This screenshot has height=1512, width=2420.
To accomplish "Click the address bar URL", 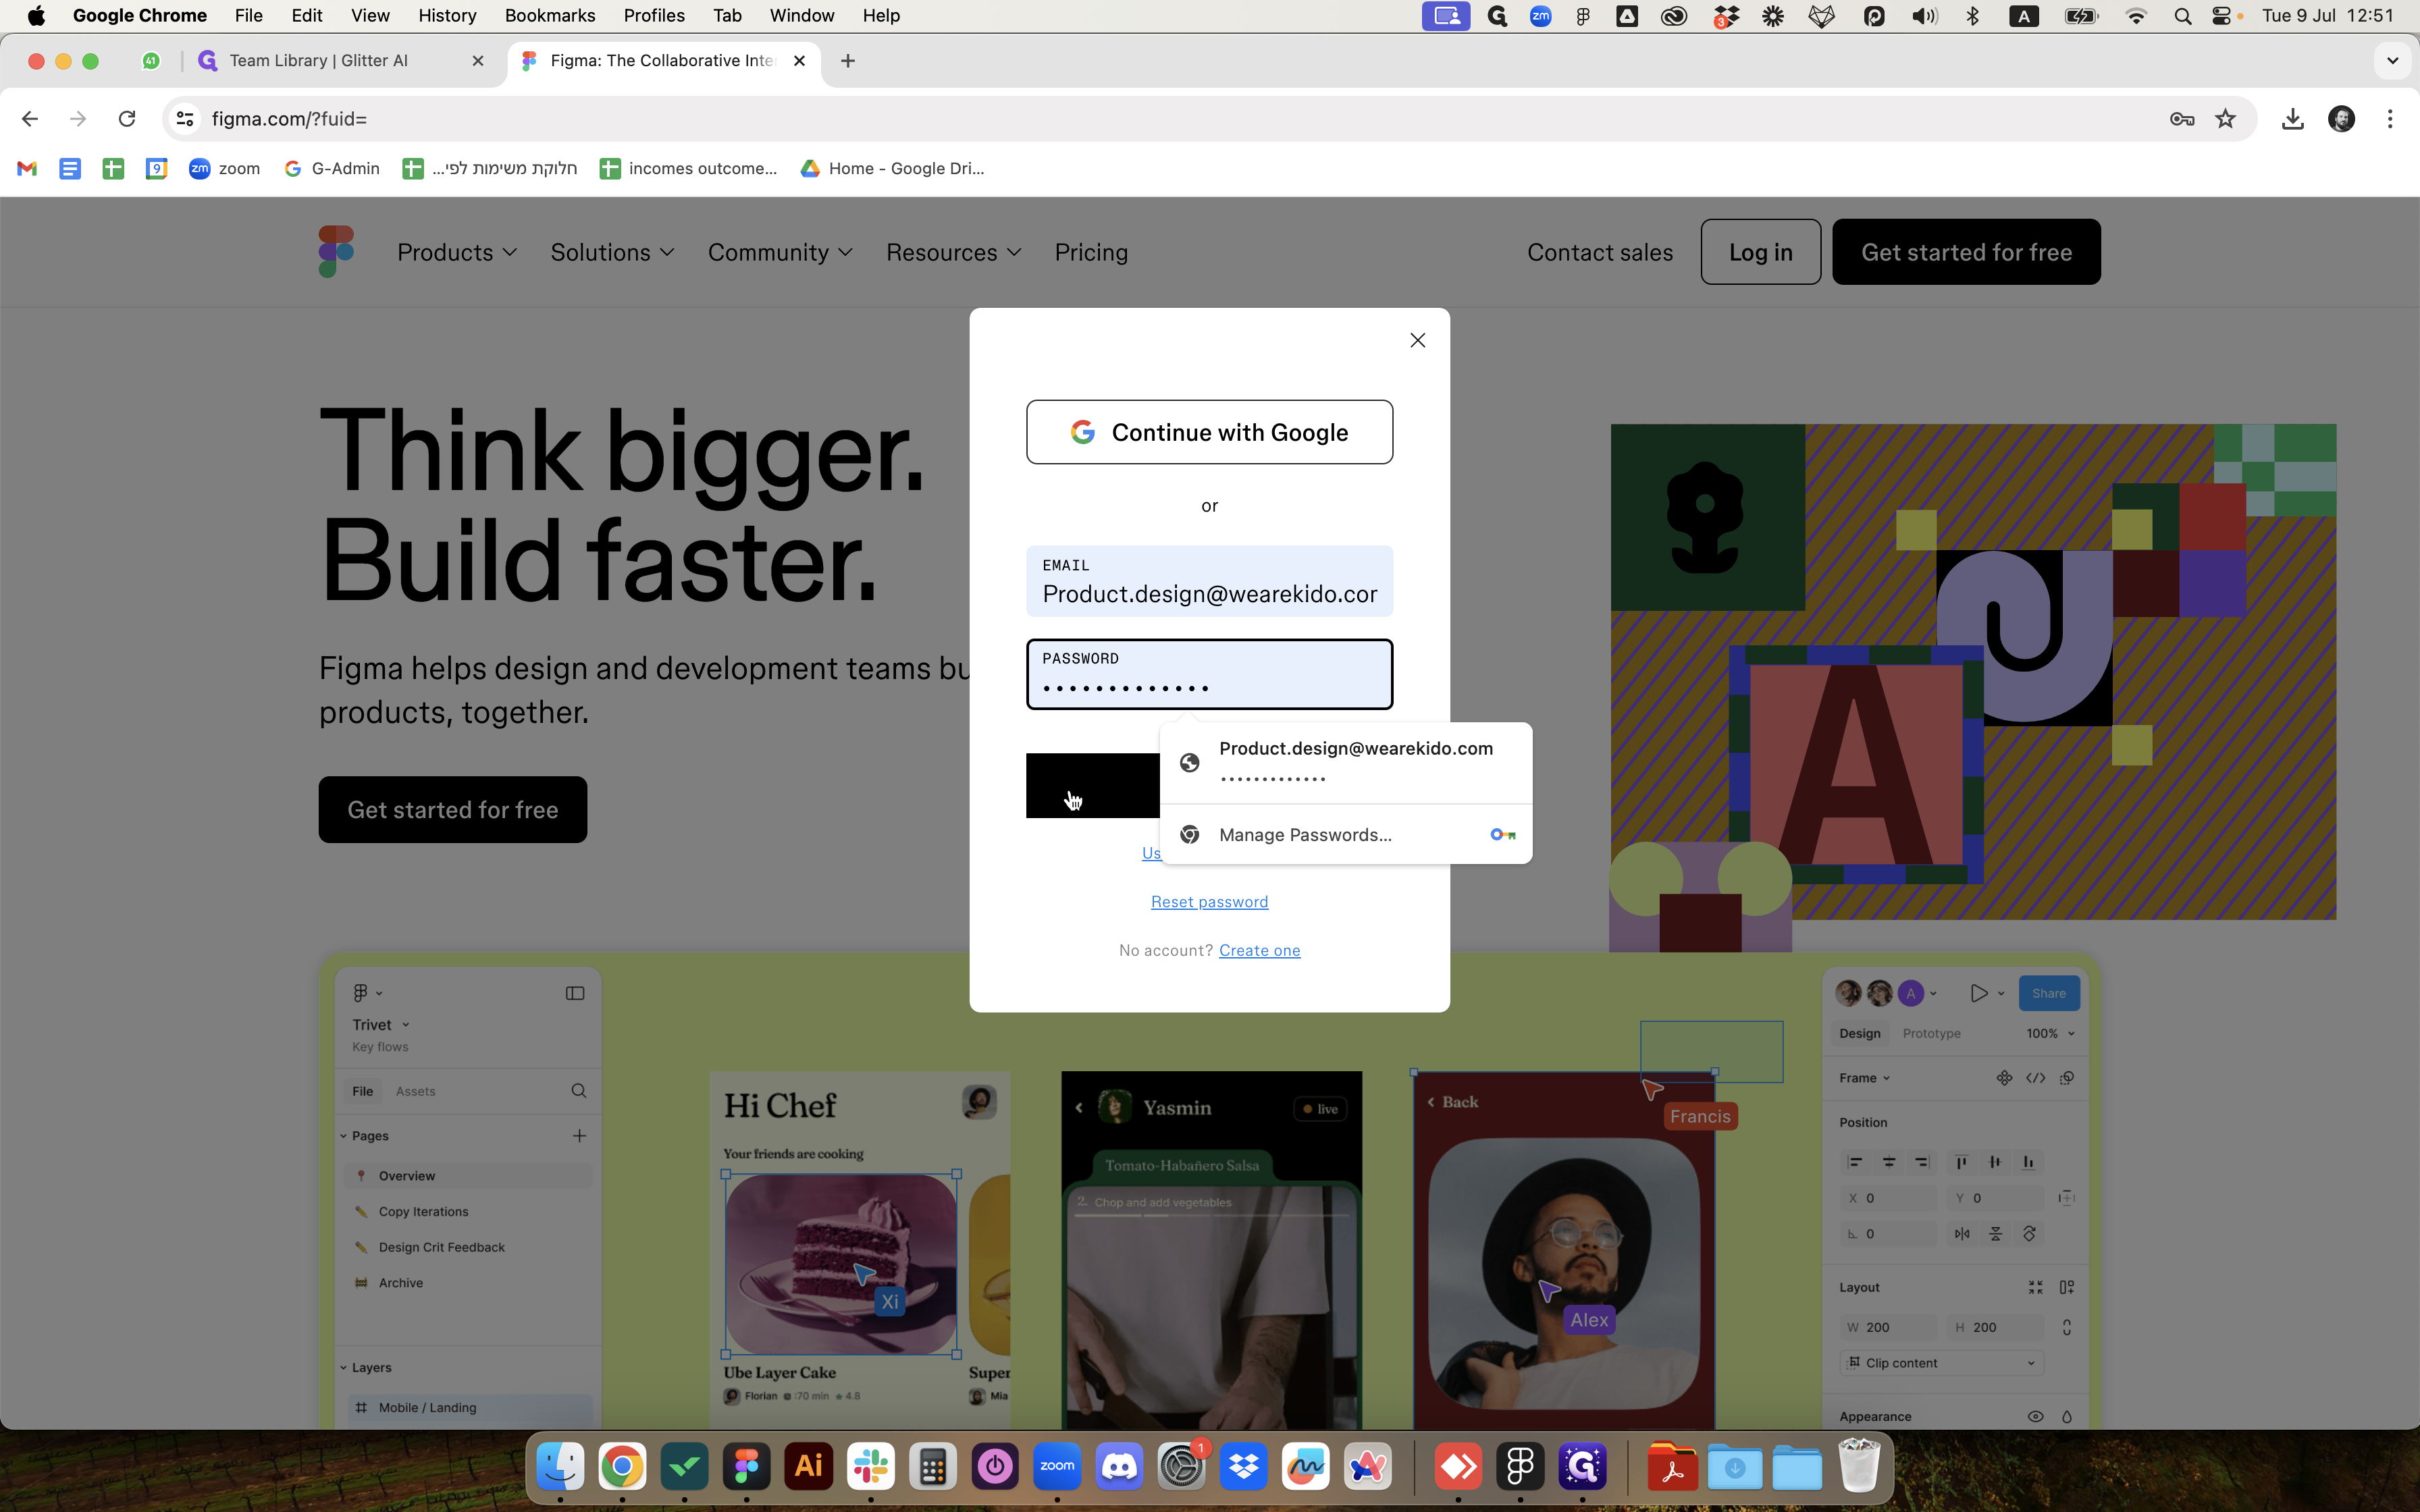I will (290, 119).
